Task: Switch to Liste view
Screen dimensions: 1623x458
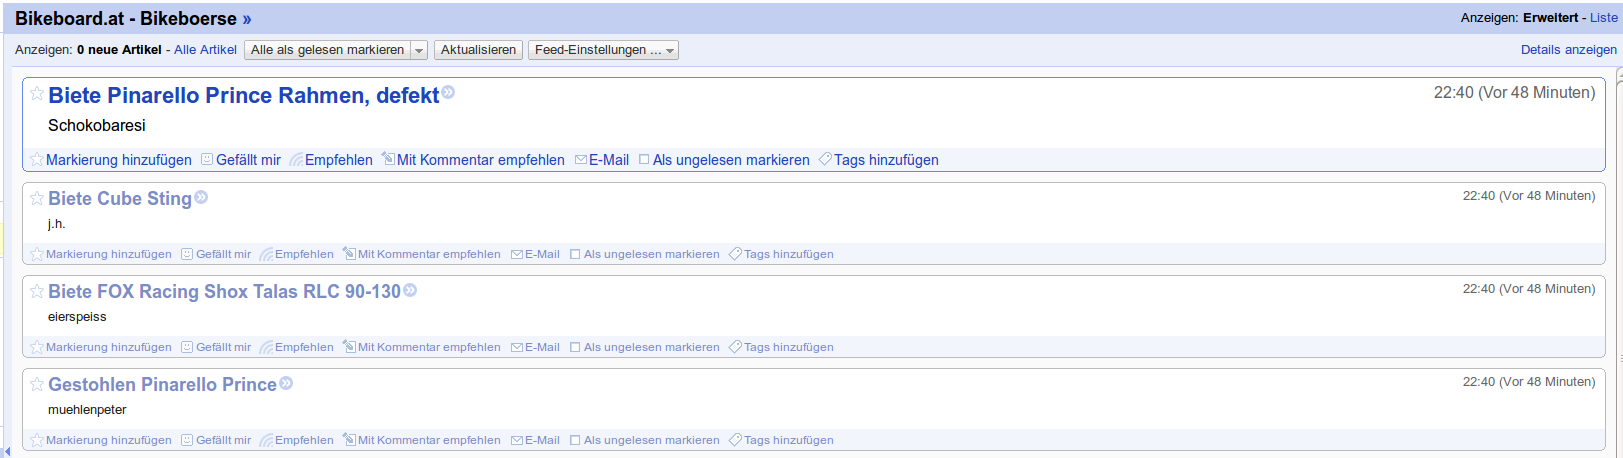Action: pyautogui.click(x=1603, y=18)
